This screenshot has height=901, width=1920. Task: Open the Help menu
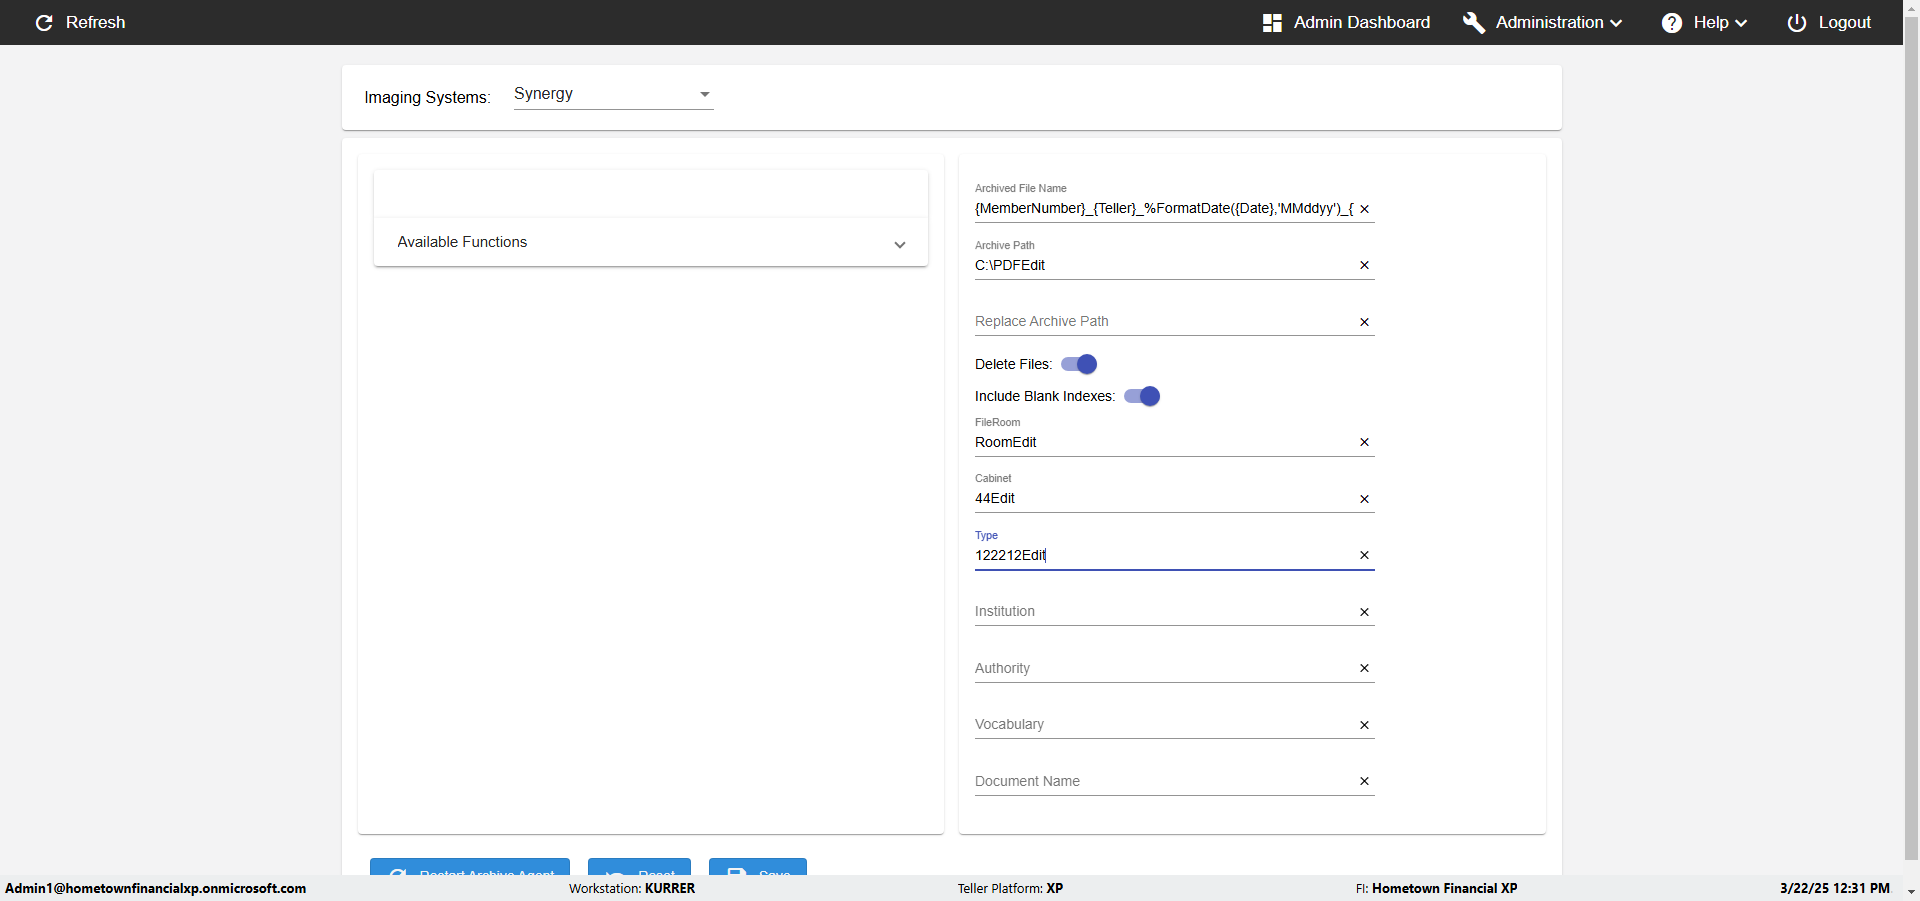1705,22
